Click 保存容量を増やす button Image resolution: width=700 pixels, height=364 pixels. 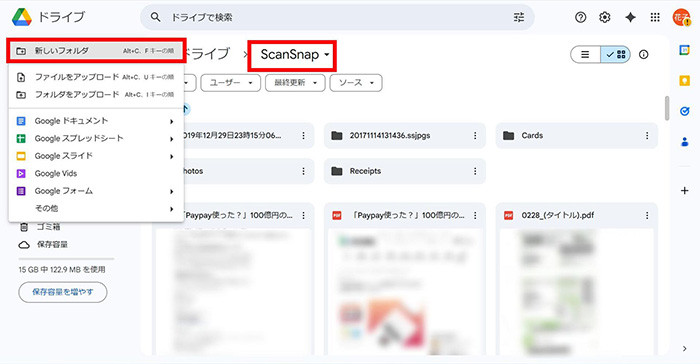pyautogui.click(x=62, y=292)
